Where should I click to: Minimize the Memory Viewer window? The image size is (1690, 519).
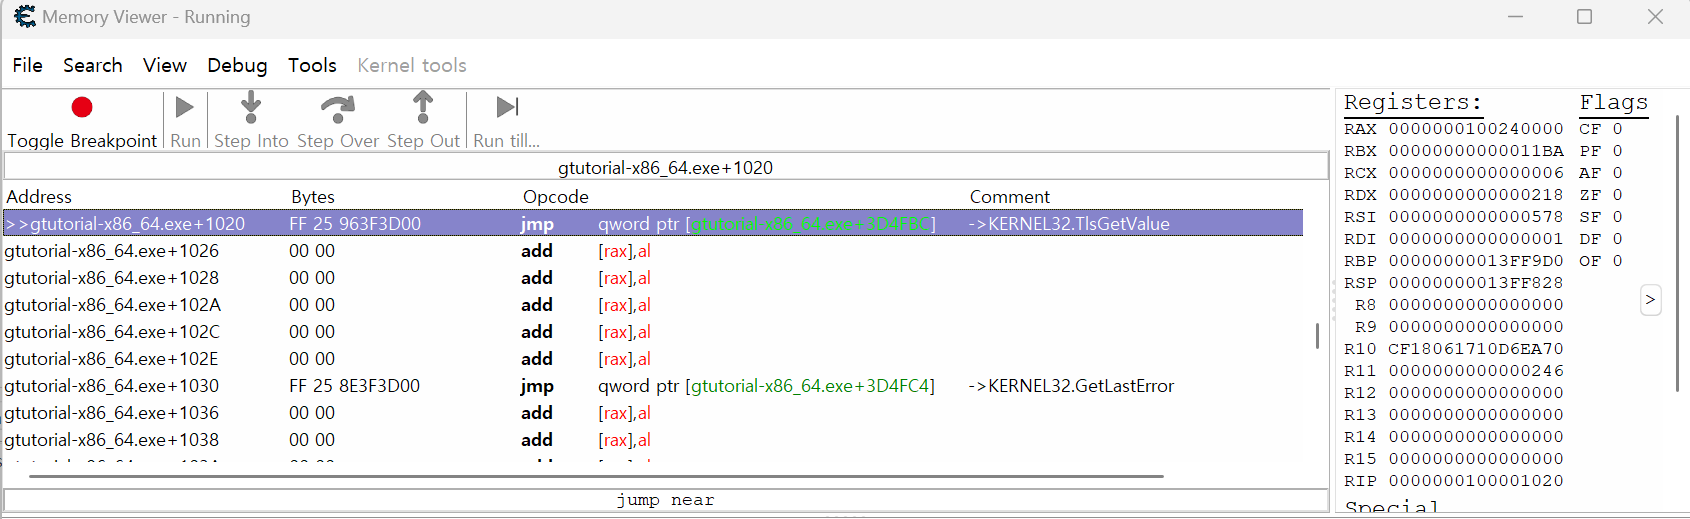[x=1516, y=17]
